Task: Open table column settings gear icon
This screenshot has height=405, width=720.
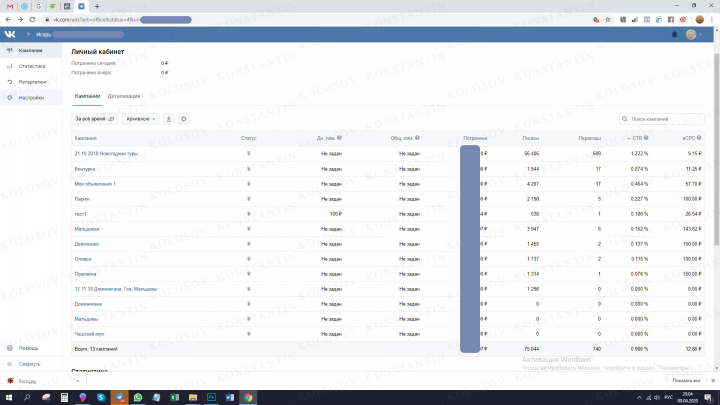Action: pyautogui.click(x=184, y=119)
